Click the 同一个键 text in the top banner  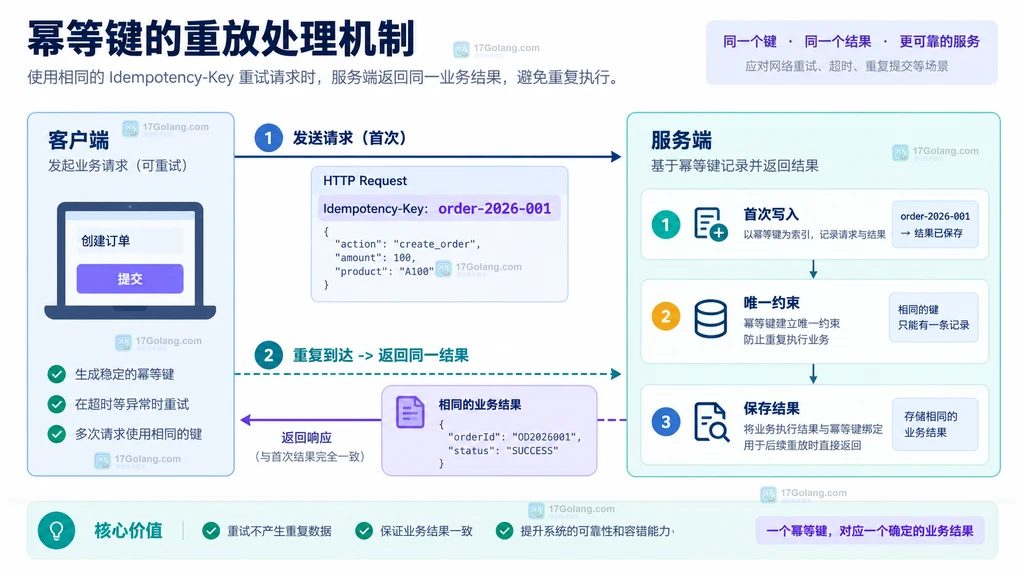pyautogui.click(x=750, y=42)
